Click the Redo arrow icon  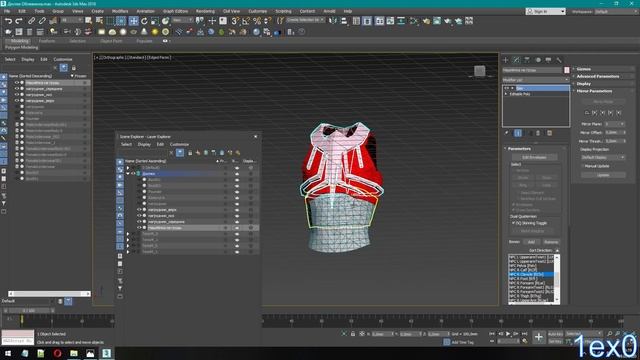tap(19, 21)
